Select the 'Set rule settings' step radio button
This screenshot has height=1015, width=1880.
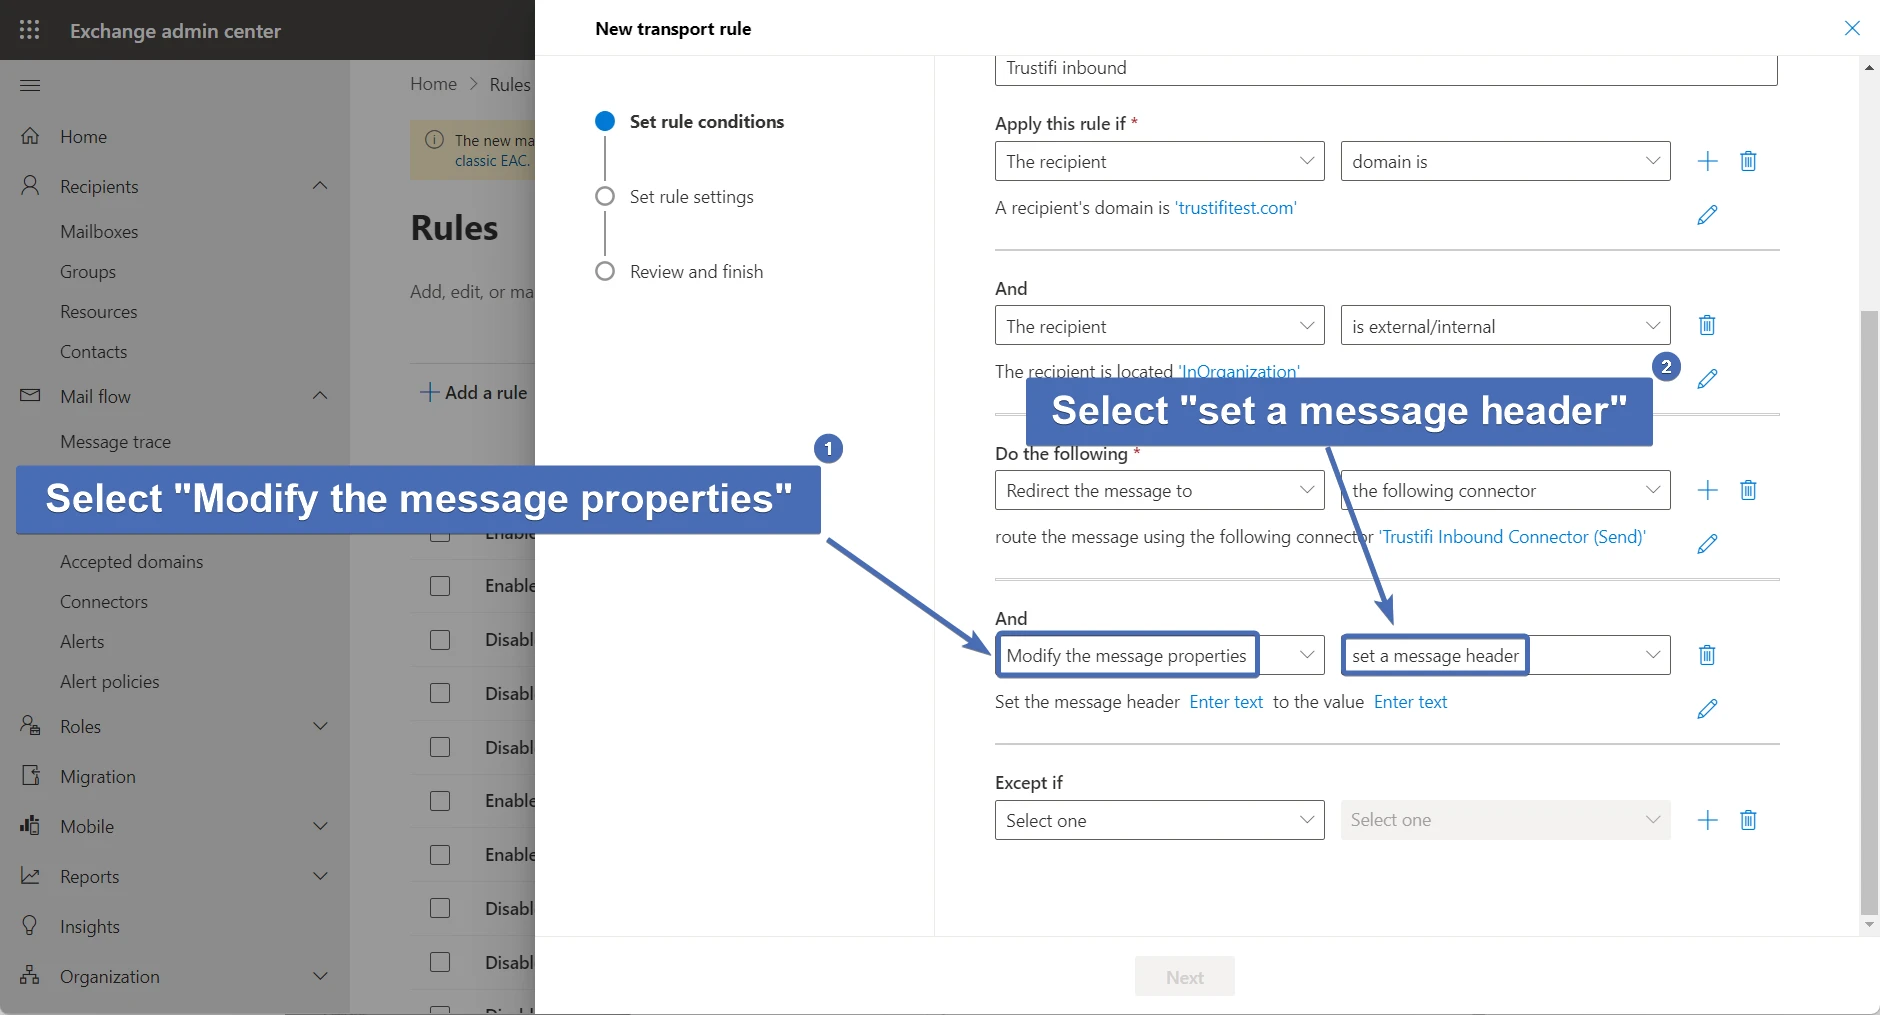click(x=605, y=196)
